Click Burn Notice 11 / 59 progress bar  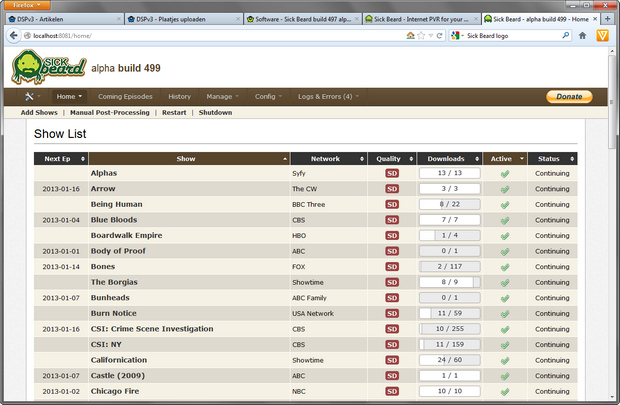pyautogui.click(x=450, y=313)
